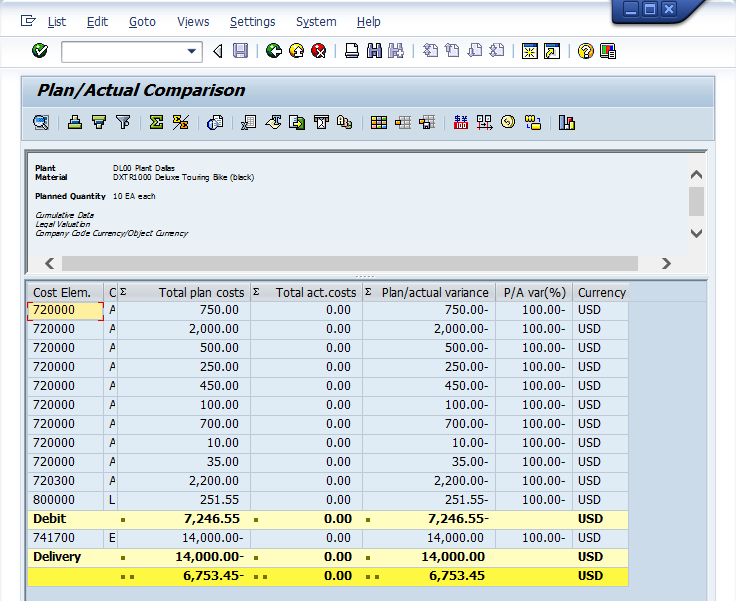Click the command input field
Image resolution: width=736 pixels, height=601 pixels.
[x=123, y=51]
